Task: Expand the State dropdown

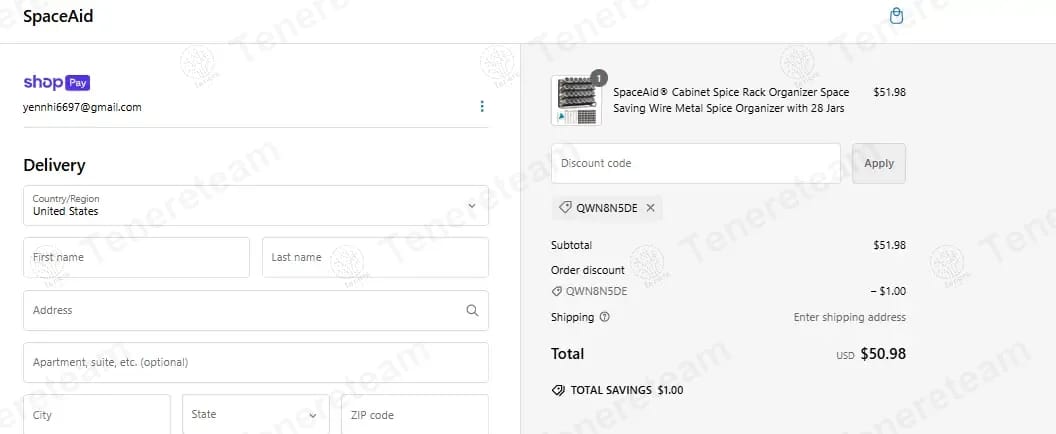Action: [256, 414]
